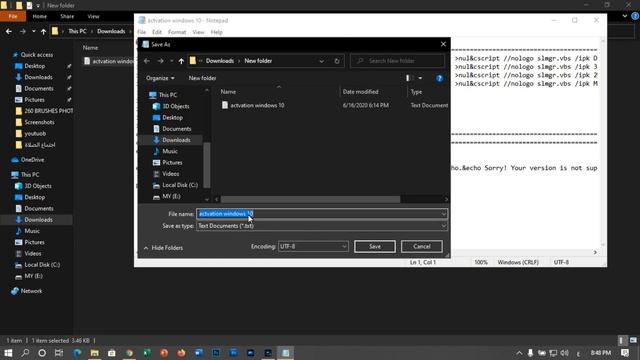Select actvation windows 10 file in dialog
The width and height of the screenshot is (640, 360).
pos(257,105)
